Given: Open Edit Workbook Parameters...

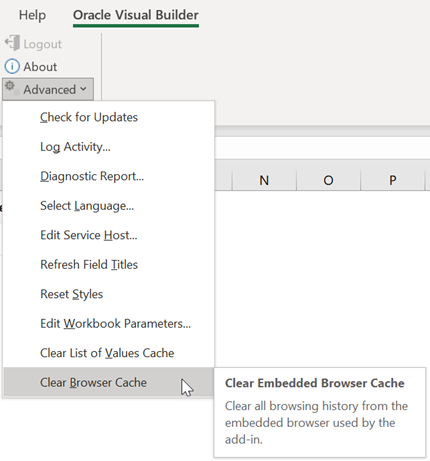Looking at the screenshot, I should pyautogui.click(x=108, y=323).
